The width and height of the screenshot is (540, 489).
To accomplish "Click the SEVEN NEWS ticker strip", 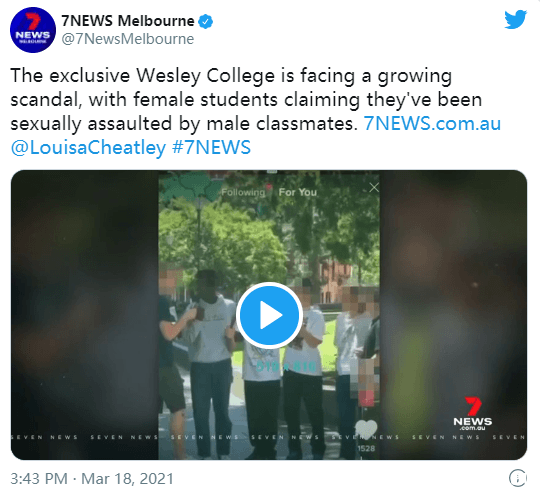I will [x=269, y=437].
